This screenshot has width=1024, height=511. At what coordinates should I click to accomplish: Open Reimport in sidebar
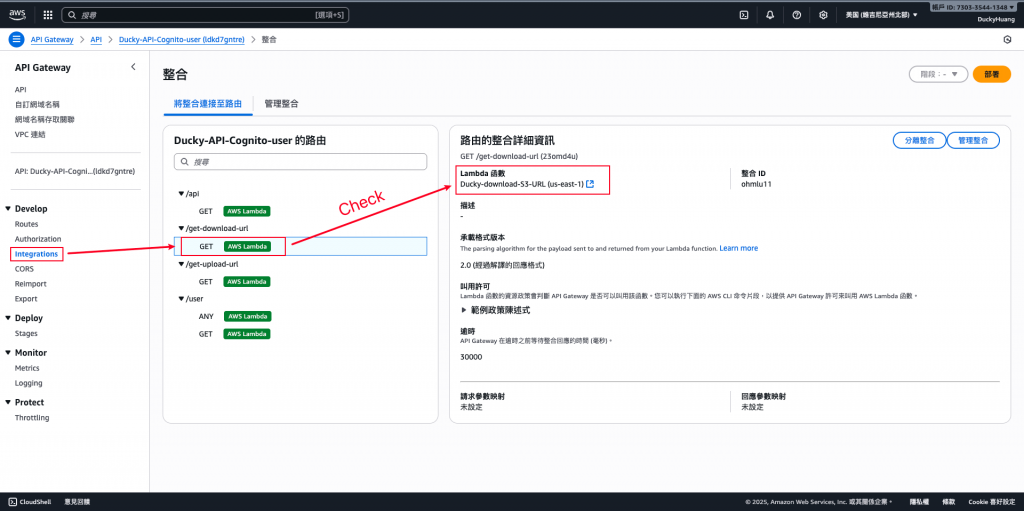pyautogui.click(x=31, y=284)
